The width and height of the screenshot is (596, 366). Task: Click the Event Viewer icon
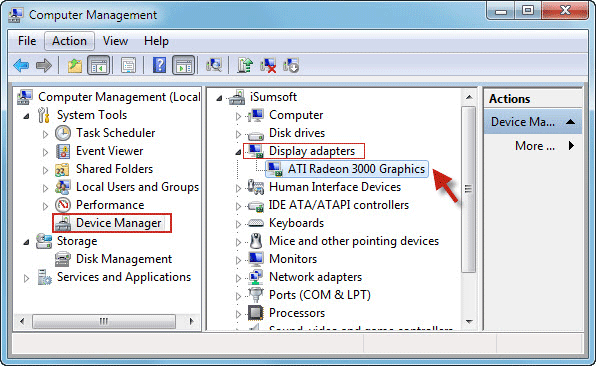point(63,151)
